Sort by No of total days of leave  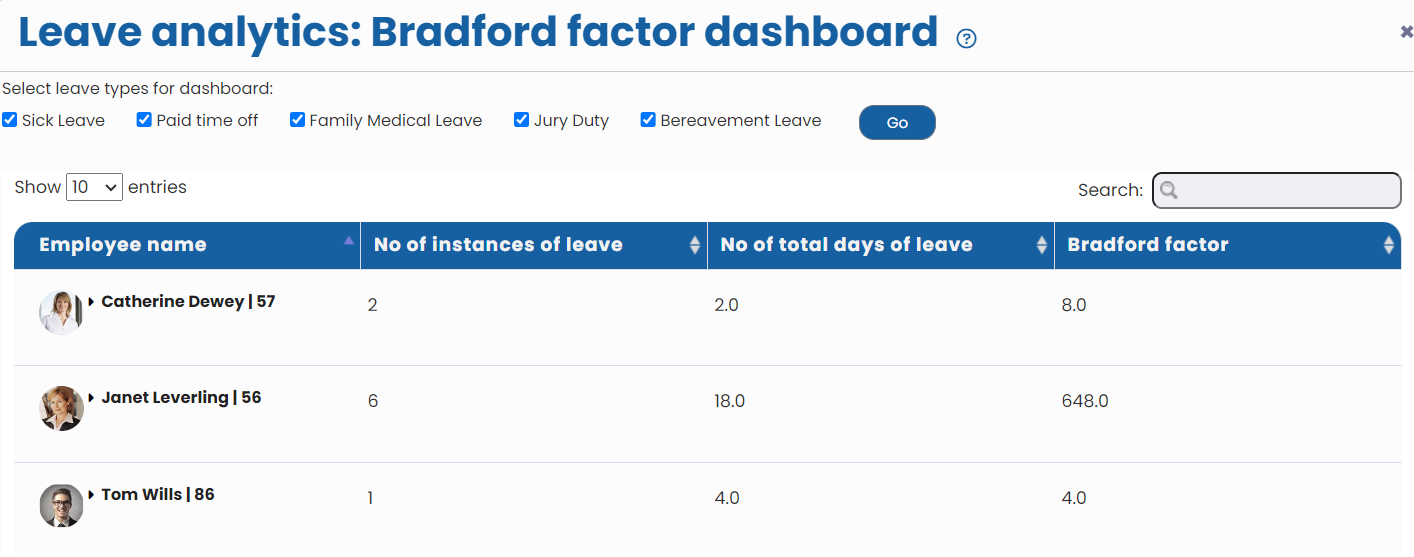(x=1042, y=245)
